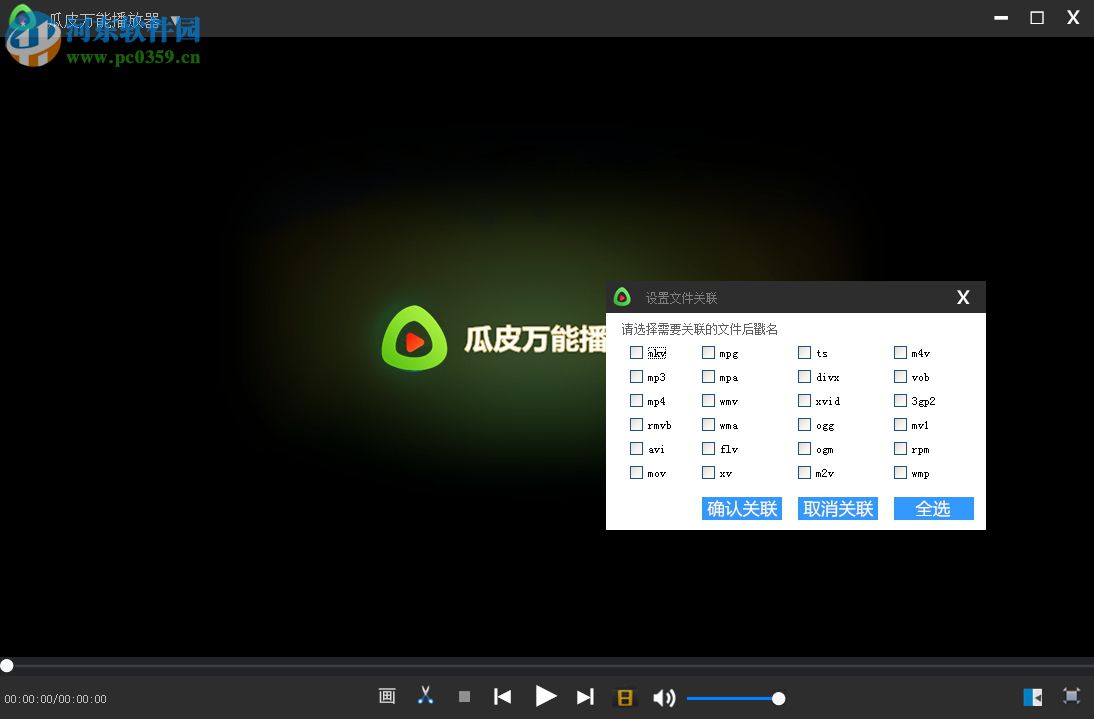The image size is (1094, 719).
Task: Toggle fullscreen with the bottom-right icon
Action: [x=1071, y=696]
